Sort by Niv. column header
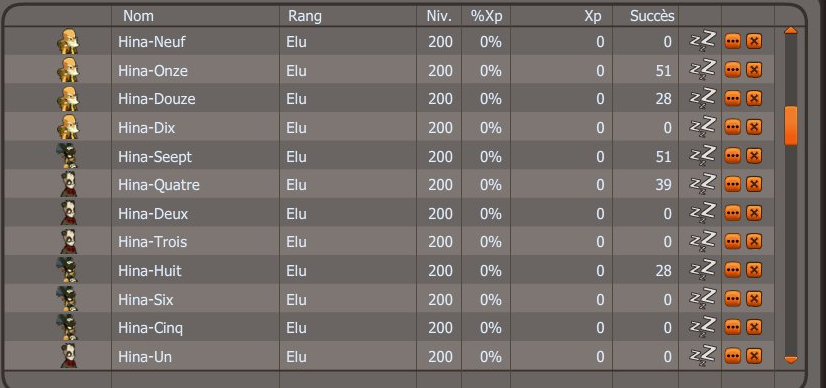 pos(439,16)
